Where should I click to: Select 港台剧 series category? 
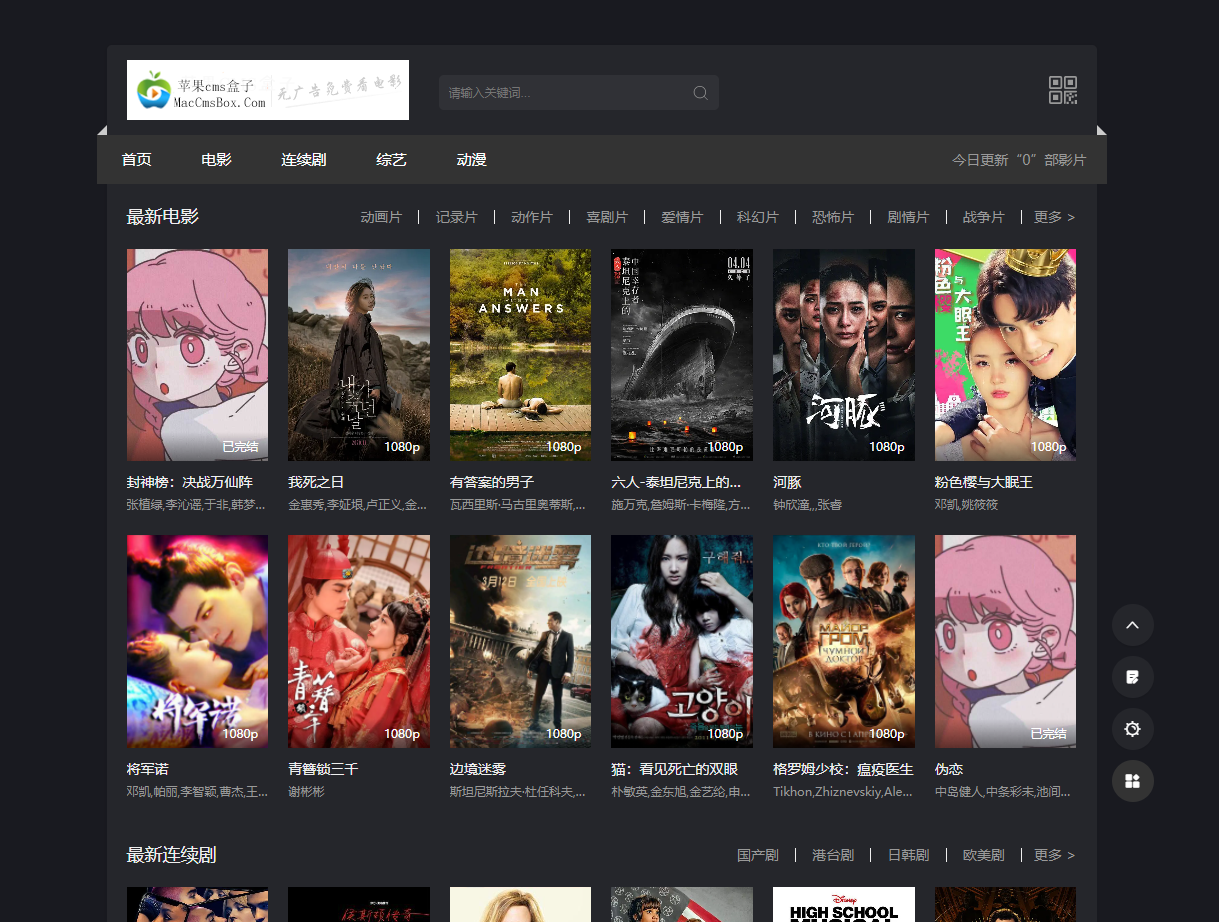pos(833,855)
